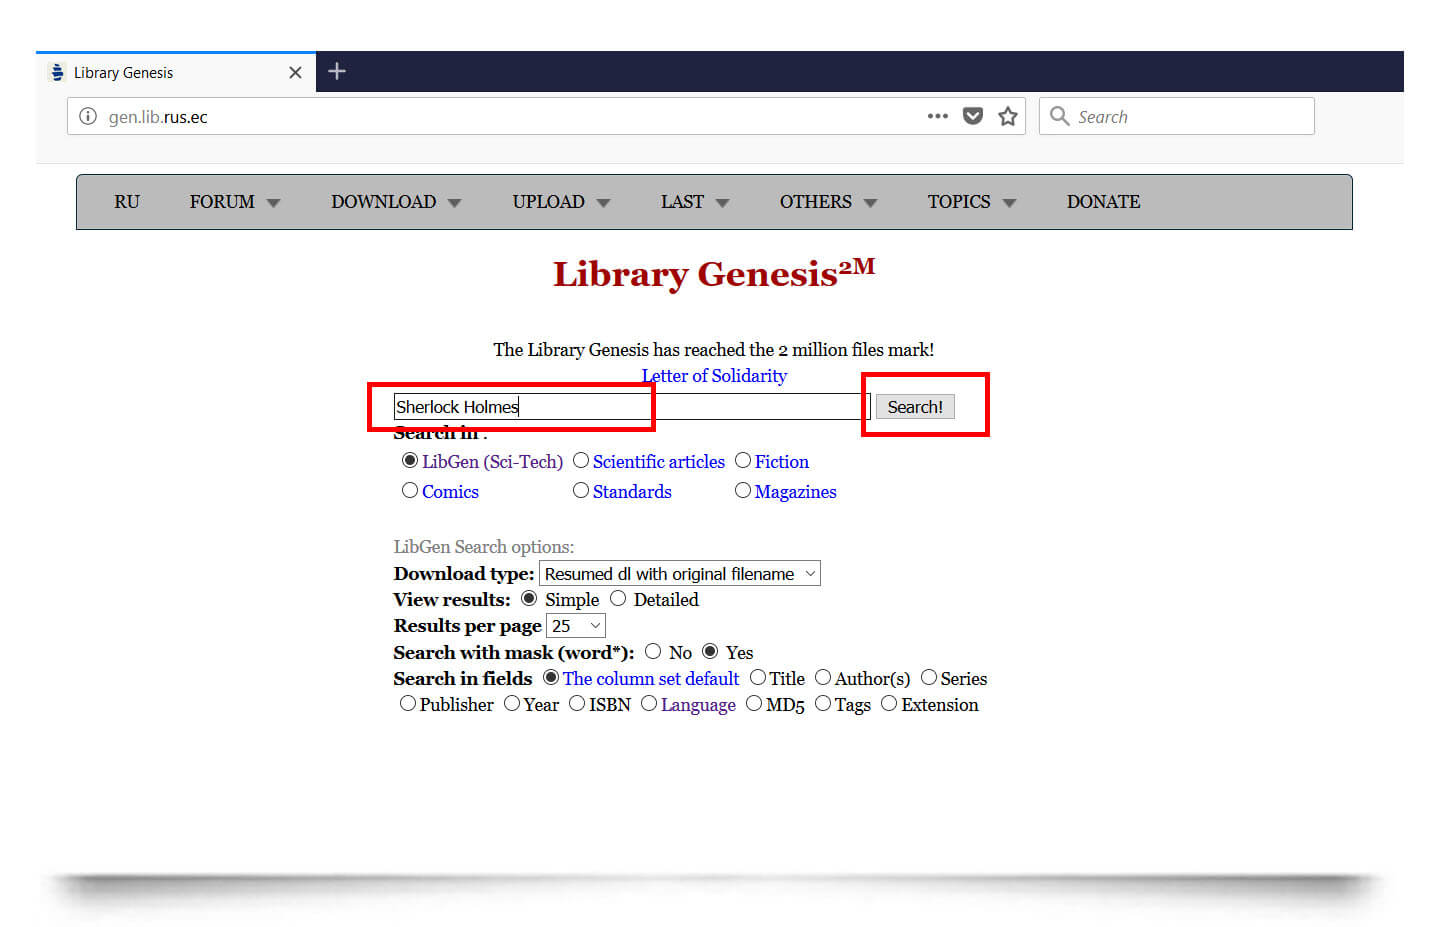Search in Tags field radio
The height and width of the screenshot is (927, 1440).
coord(823,704)
